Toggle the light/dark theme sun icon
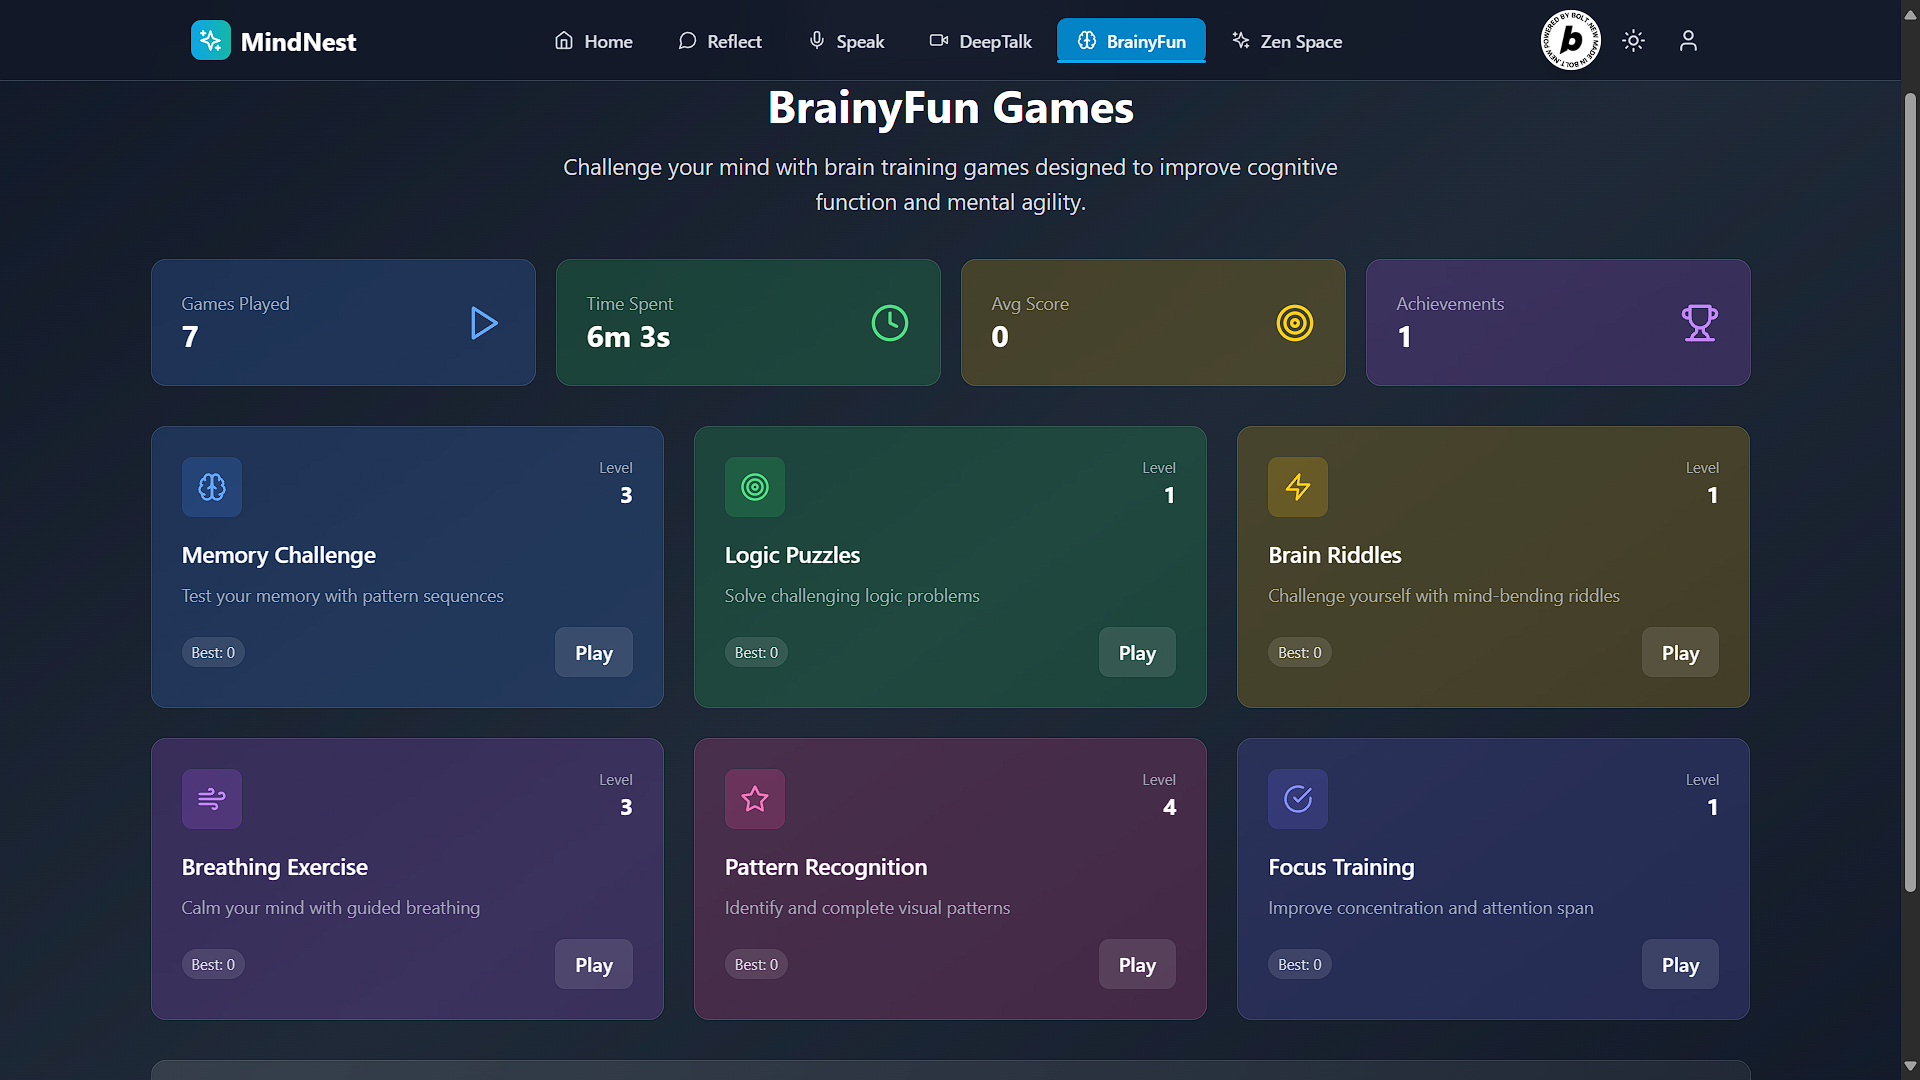 point(1633,41)
